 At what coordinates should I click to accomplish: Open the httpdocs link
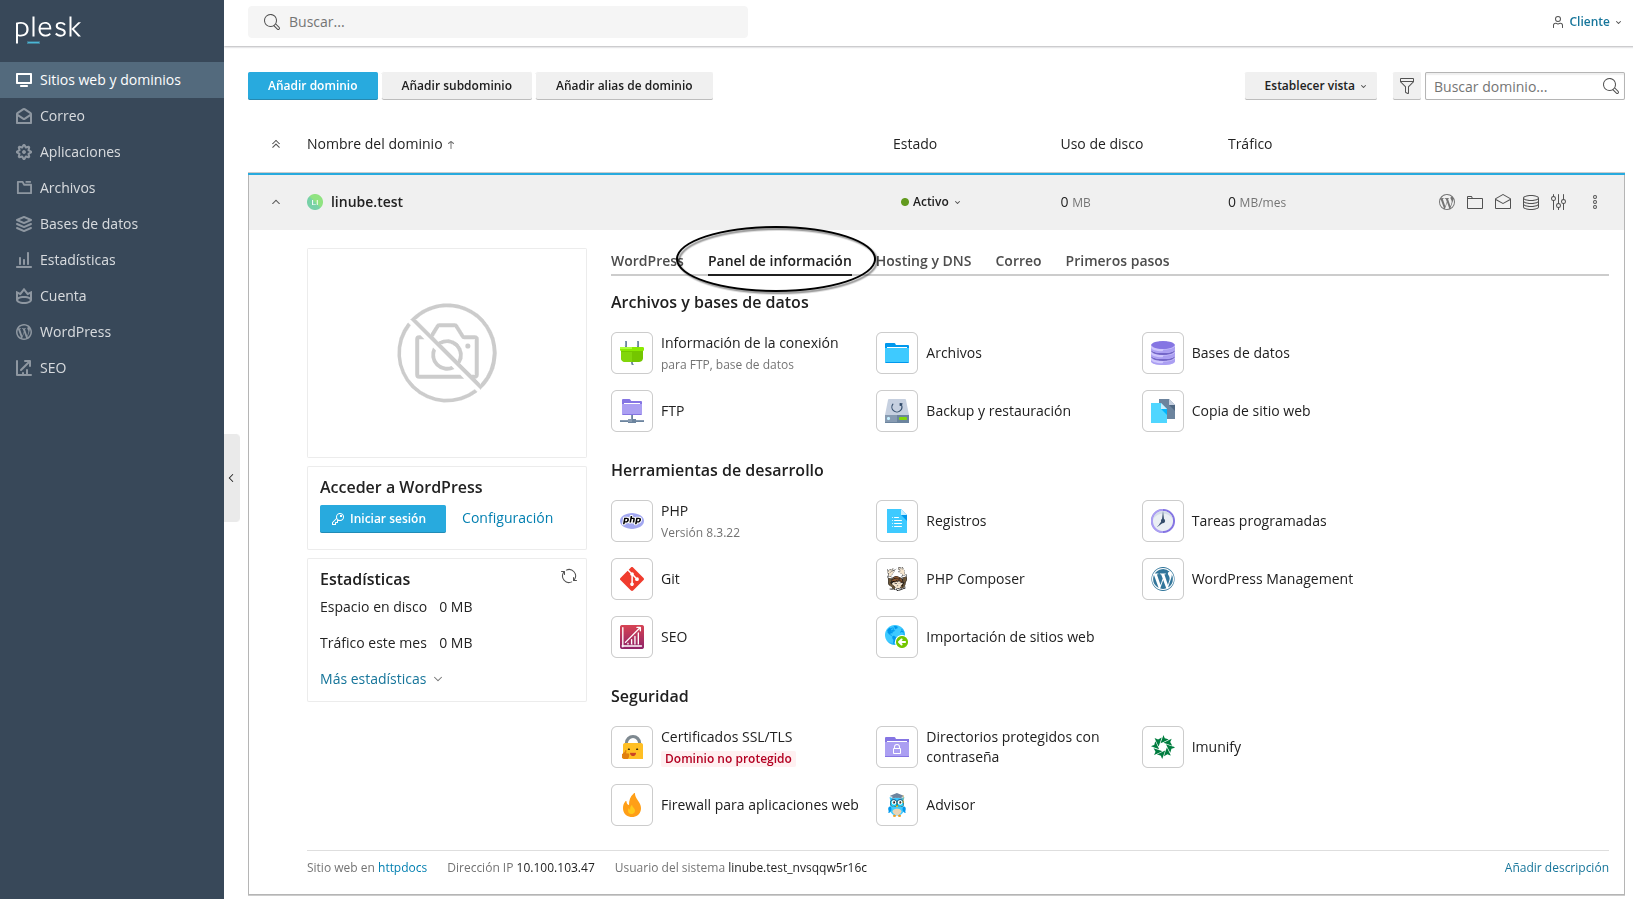click(x=402, y=868)
